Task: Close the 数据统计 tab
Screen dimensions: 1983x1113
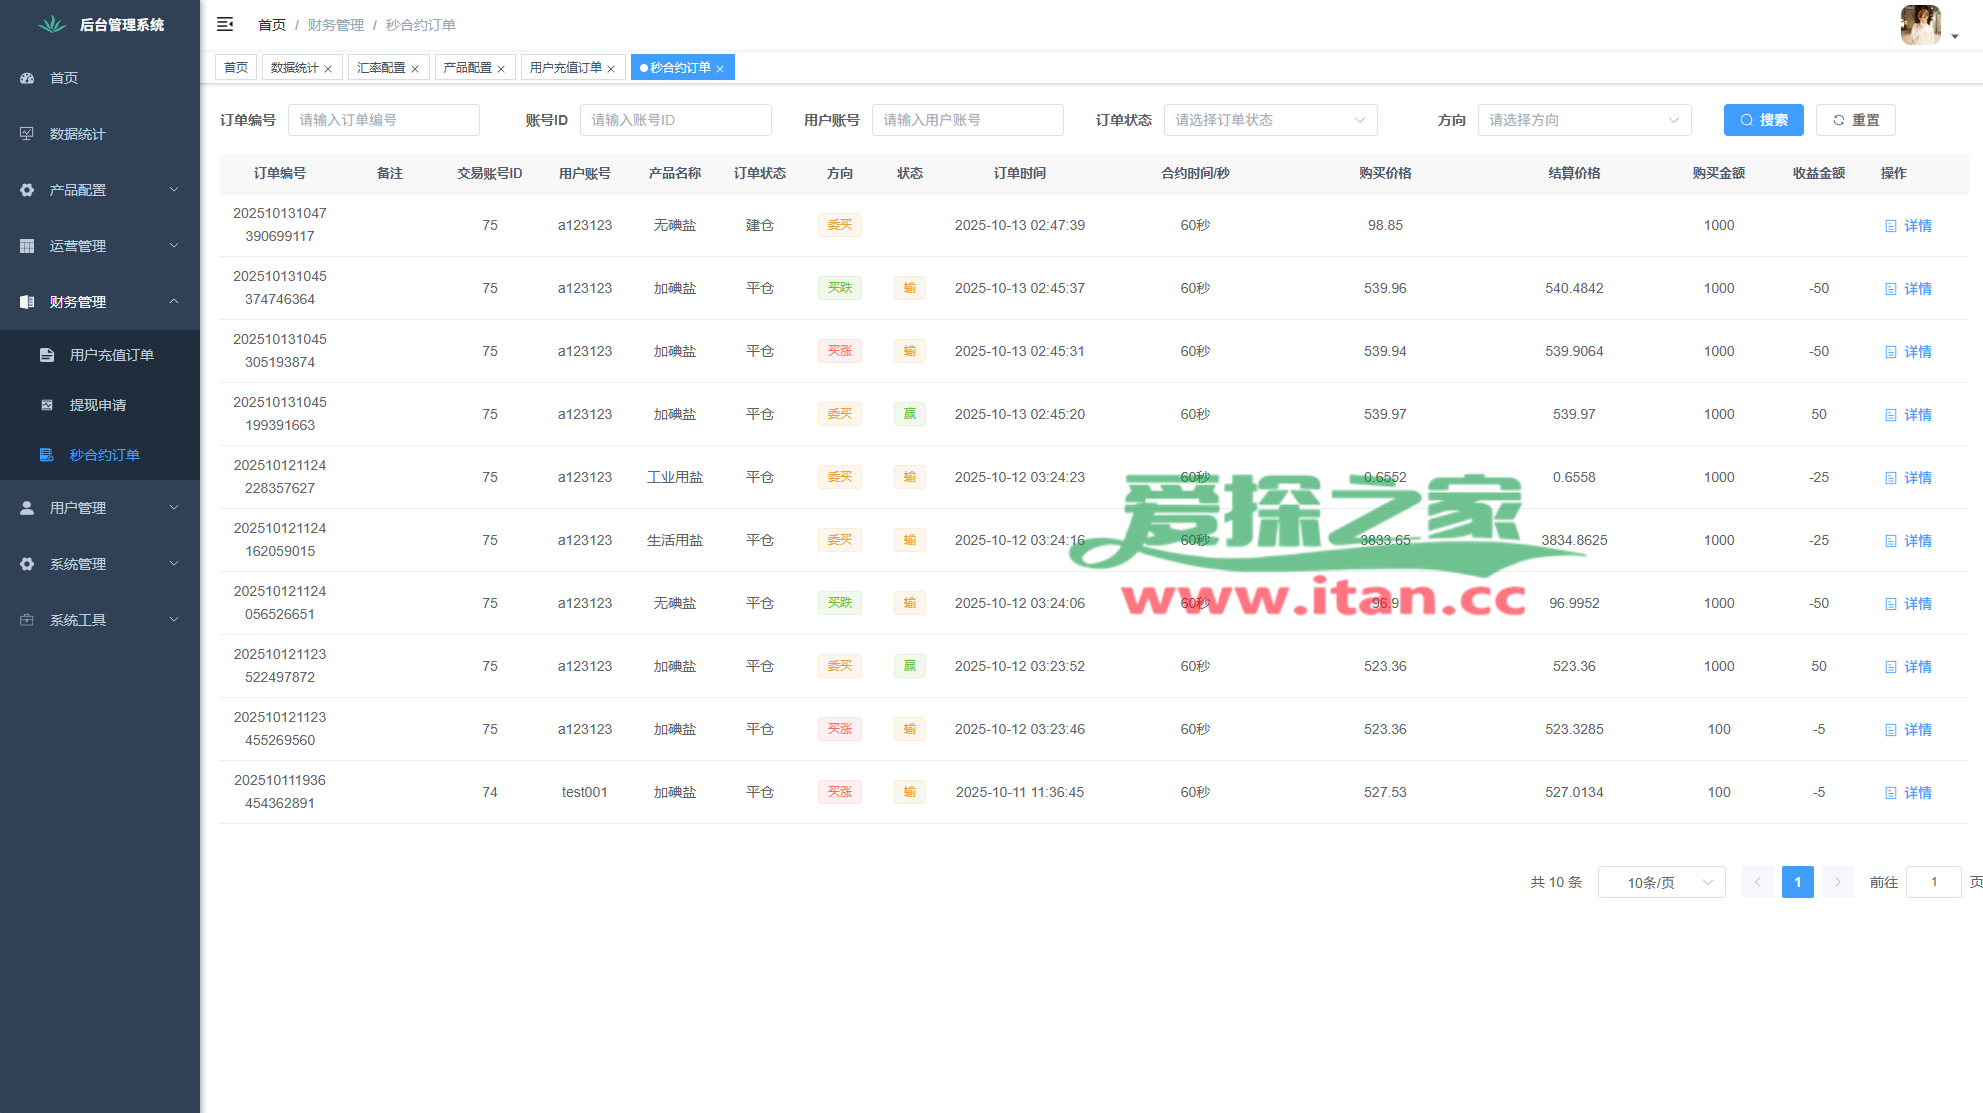Action: [x=328, y=69]
